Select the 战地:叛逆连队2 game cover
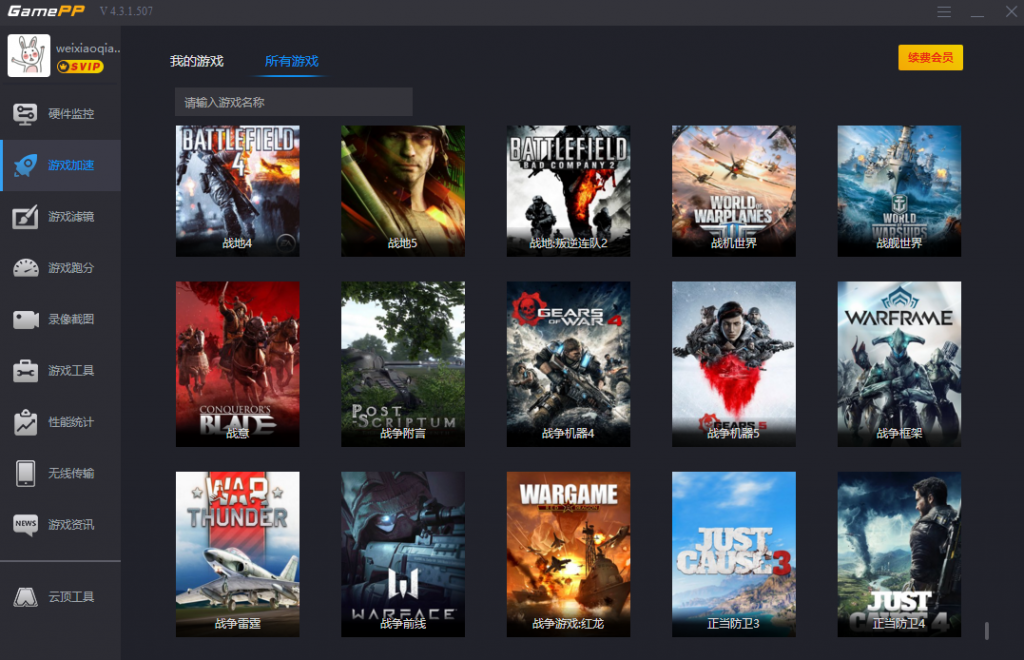Screen dimensions: 1024x660 (x=568, y=191)
